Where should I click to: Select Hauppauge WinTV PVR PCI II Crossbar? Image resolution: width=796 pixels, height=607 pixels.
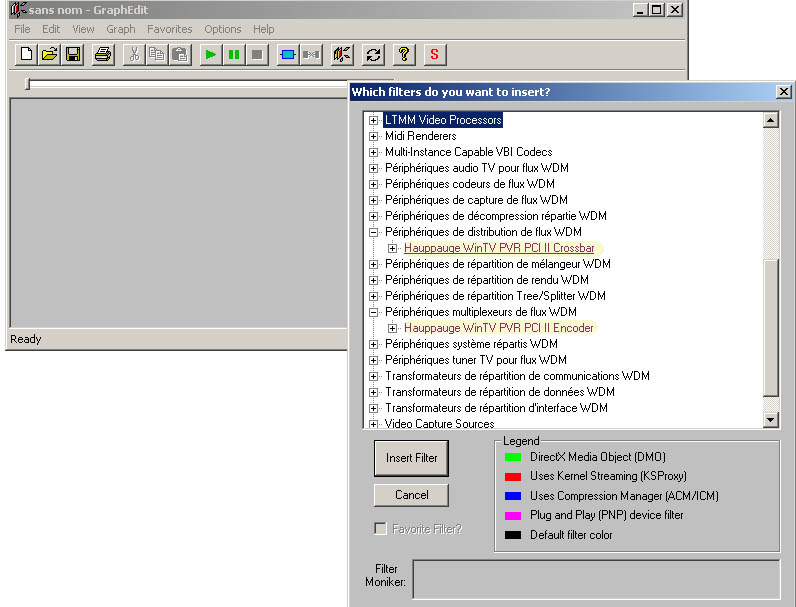coord(499,248)
